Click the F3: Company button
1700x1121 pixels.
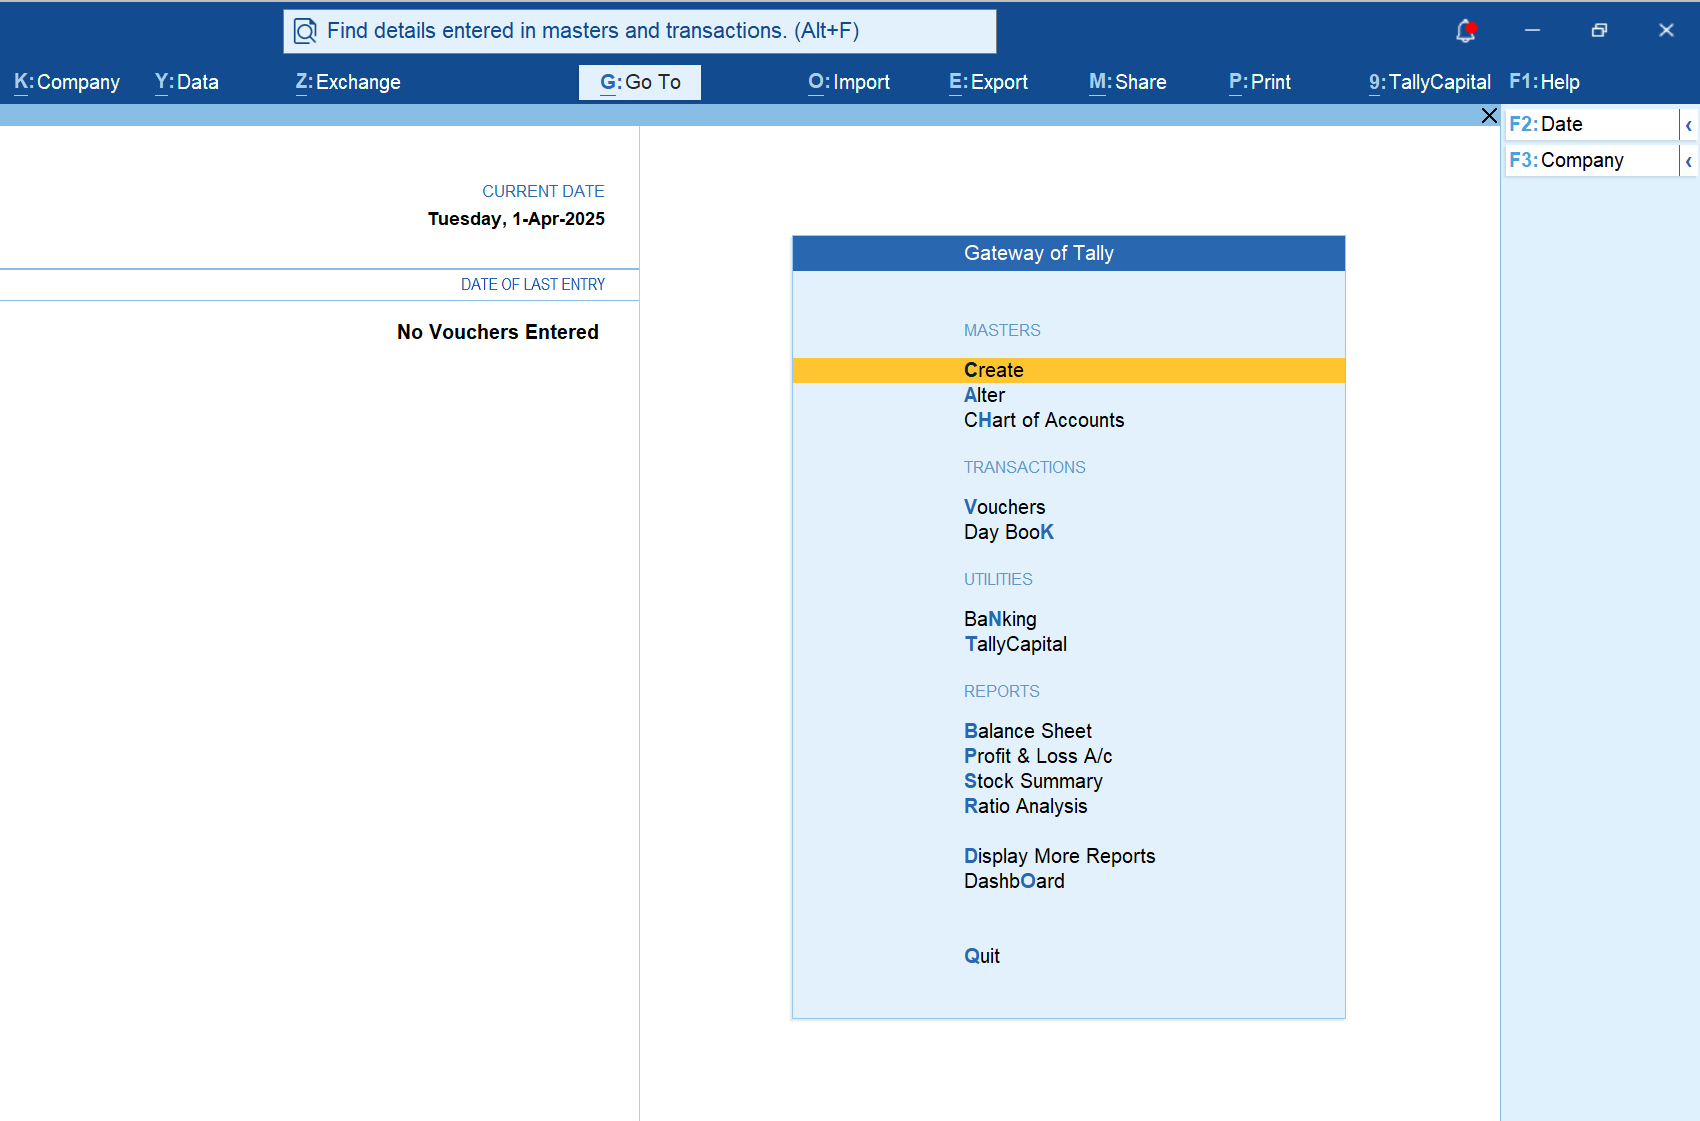[x=1590, y=161]
